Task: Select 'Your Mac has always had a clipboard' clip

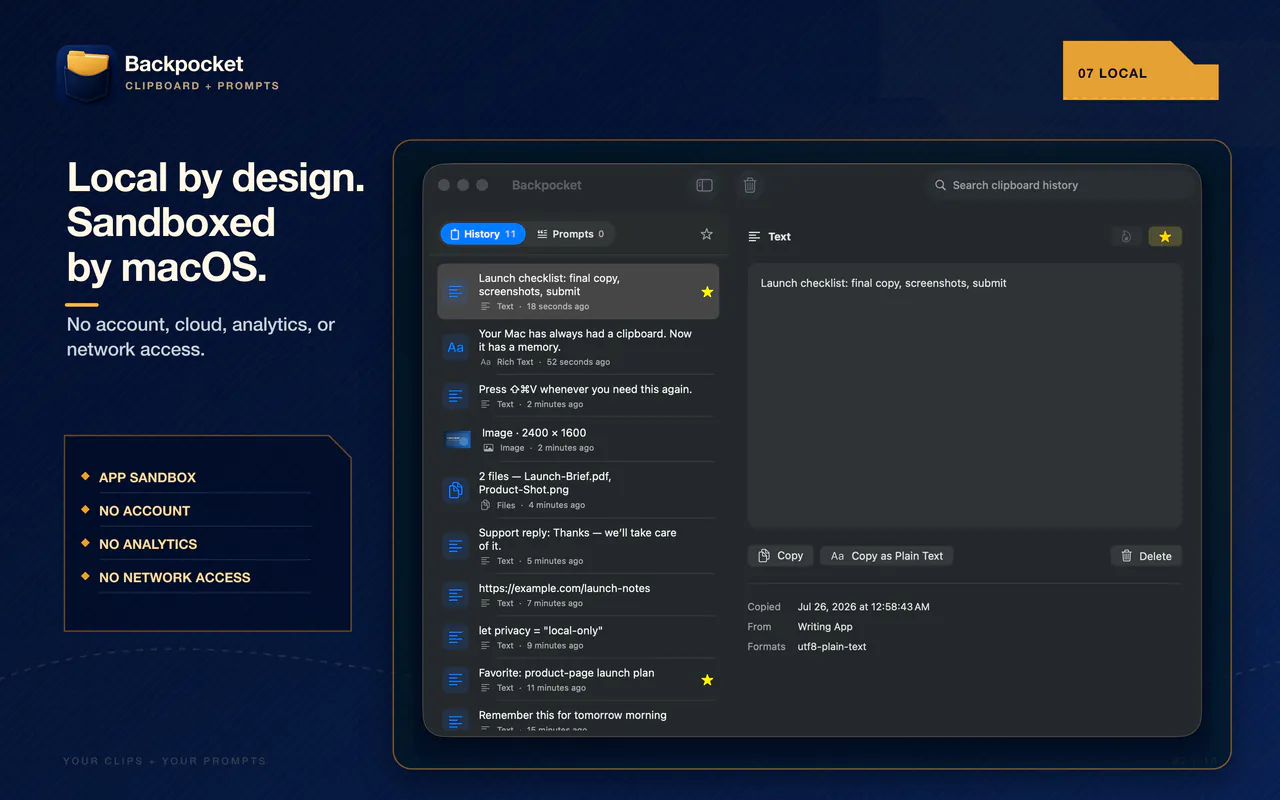Action: [585, 340]
